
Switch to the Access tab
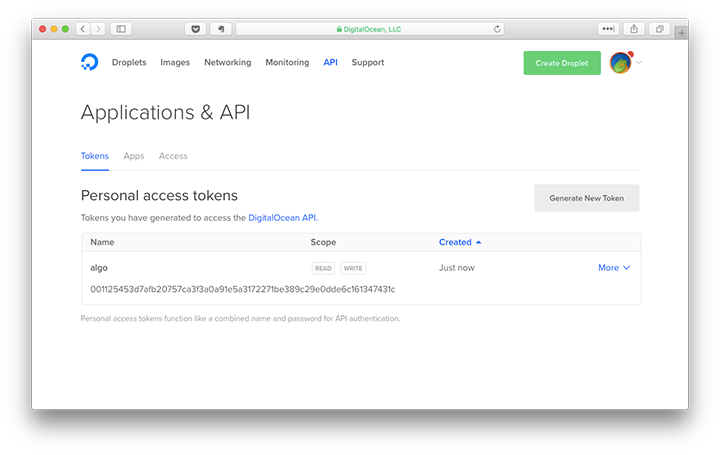[x=173, y=156]
